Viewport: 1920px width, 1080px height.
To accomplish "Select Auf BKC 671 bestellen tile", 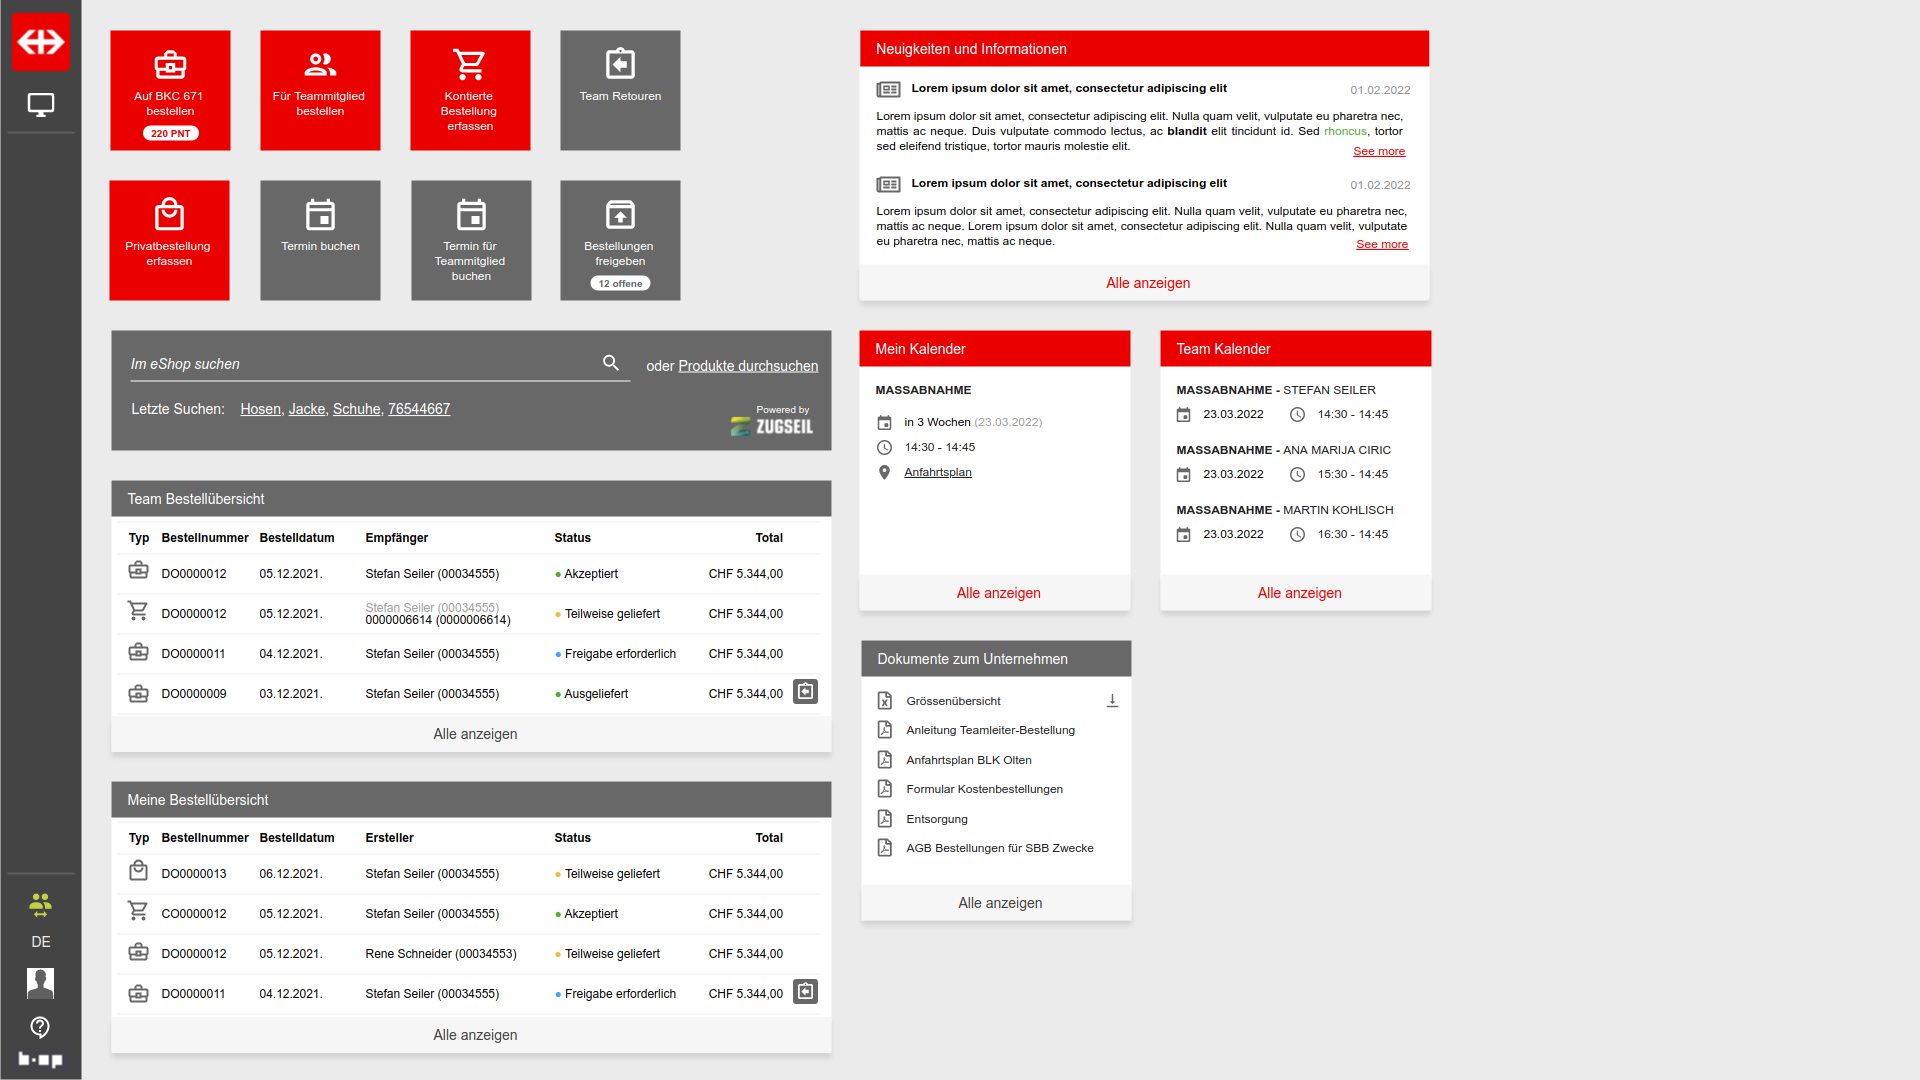I will click(x=170, y=90).
